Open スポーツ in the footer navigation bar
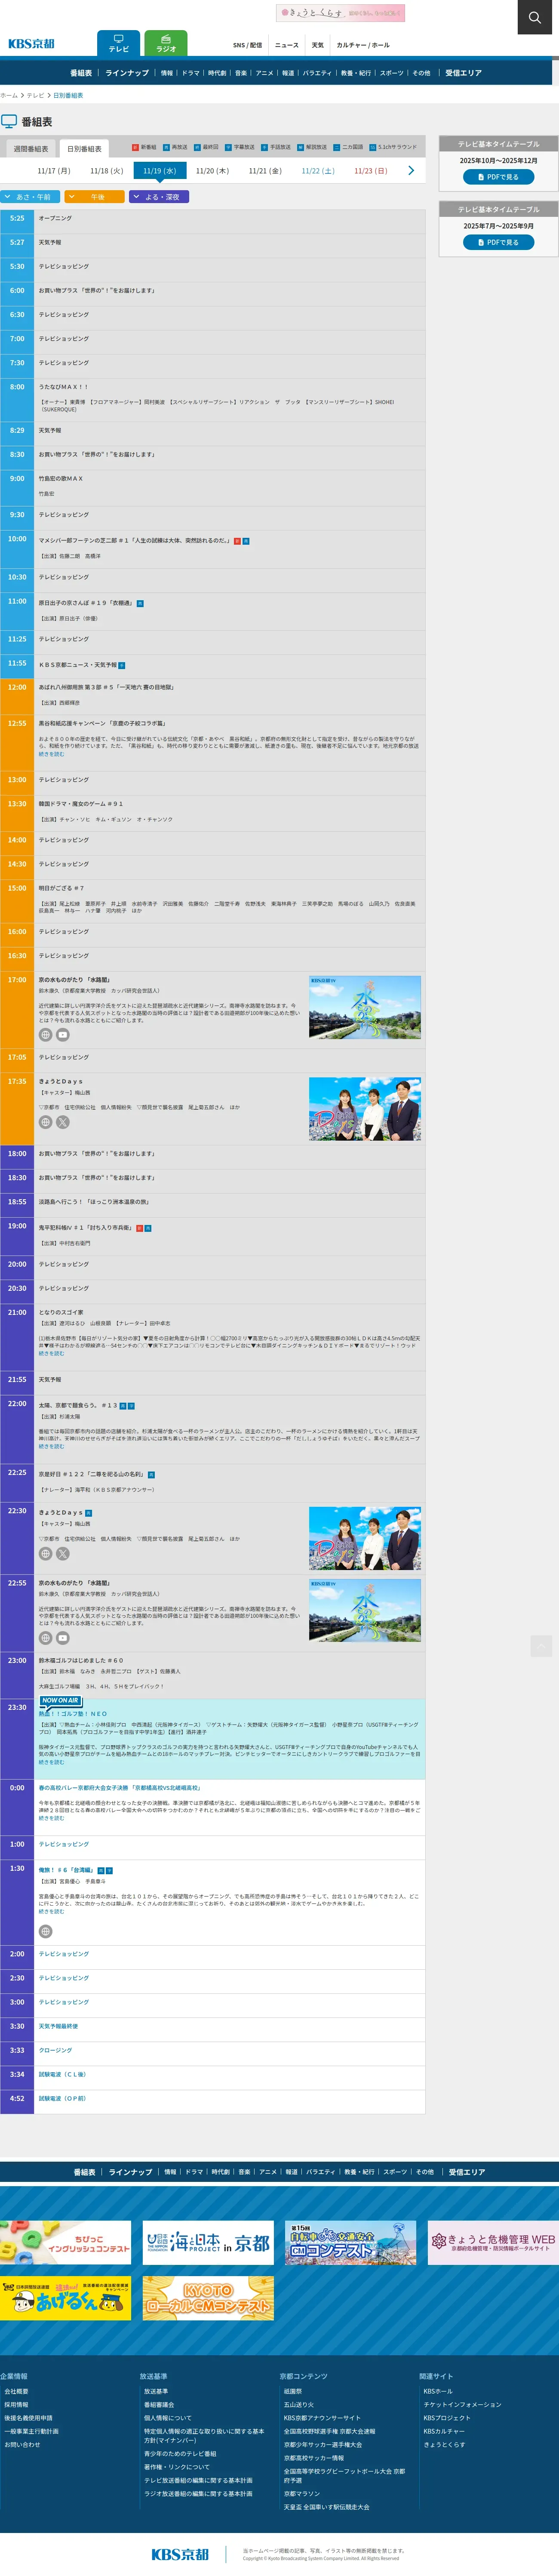The width and height of the screenshot is (559, 2576). [x=395, y=2172]
